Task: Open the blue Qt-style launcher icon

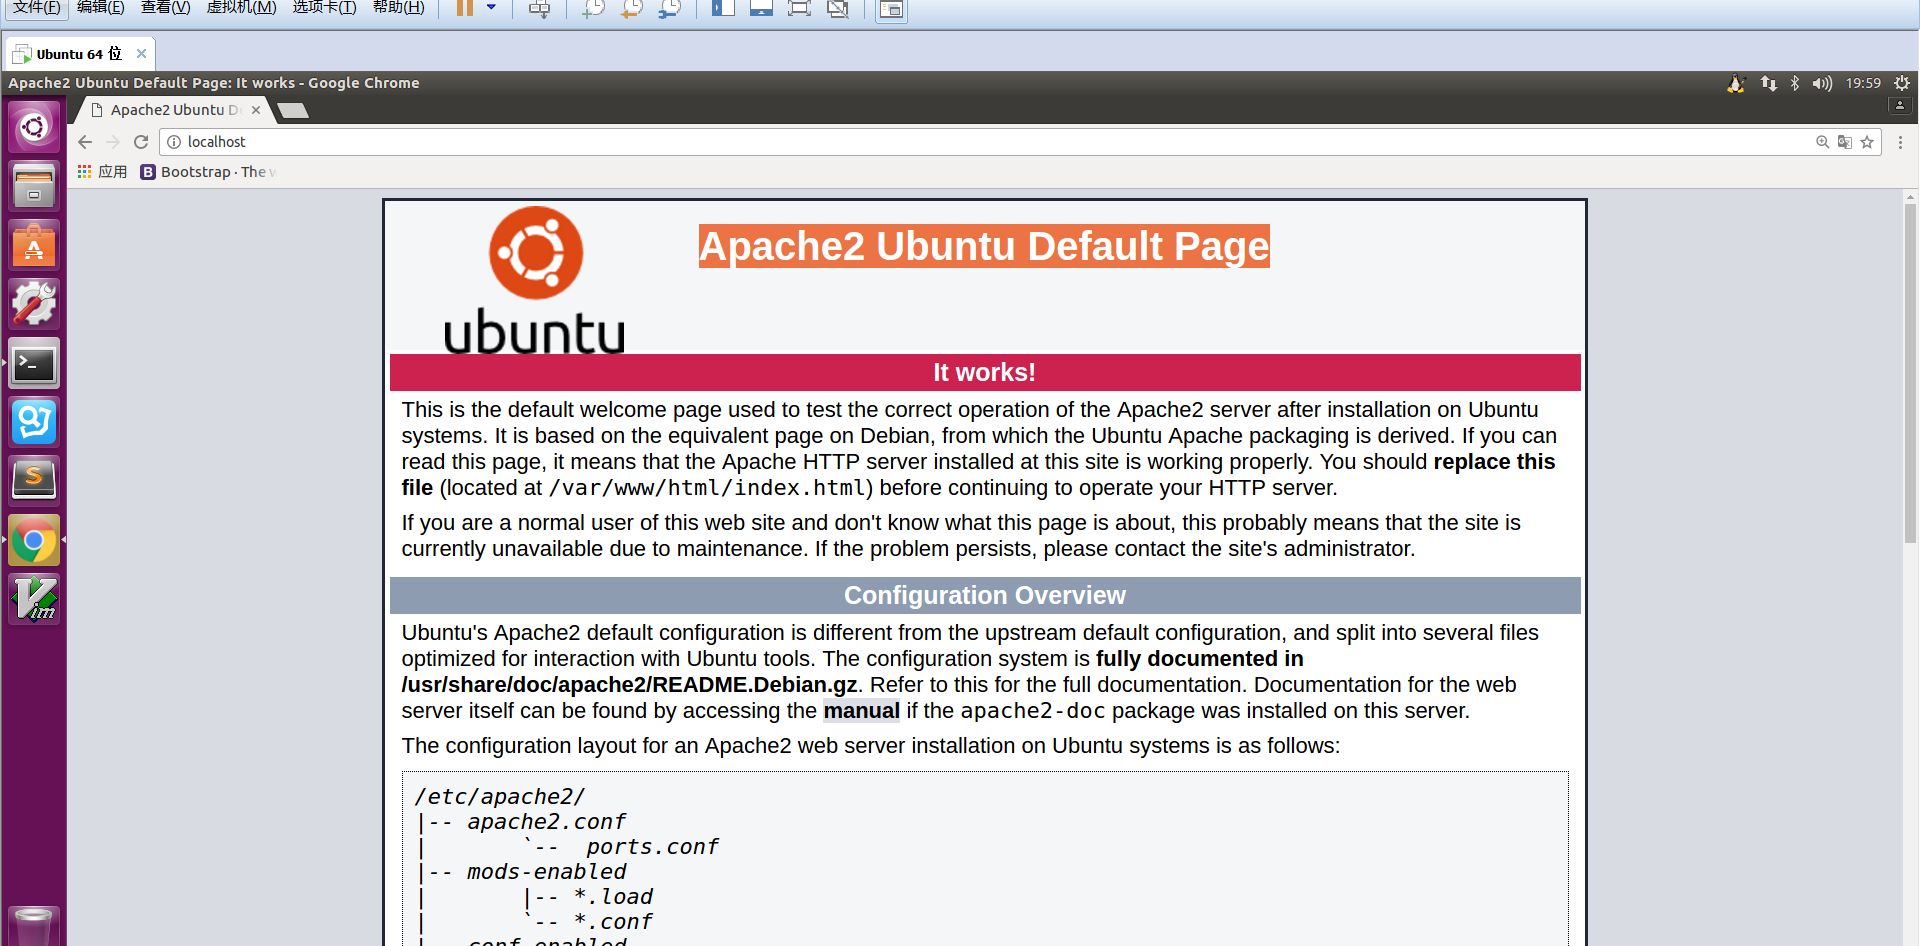Action: pyautogui.click(x=34, y=423)
